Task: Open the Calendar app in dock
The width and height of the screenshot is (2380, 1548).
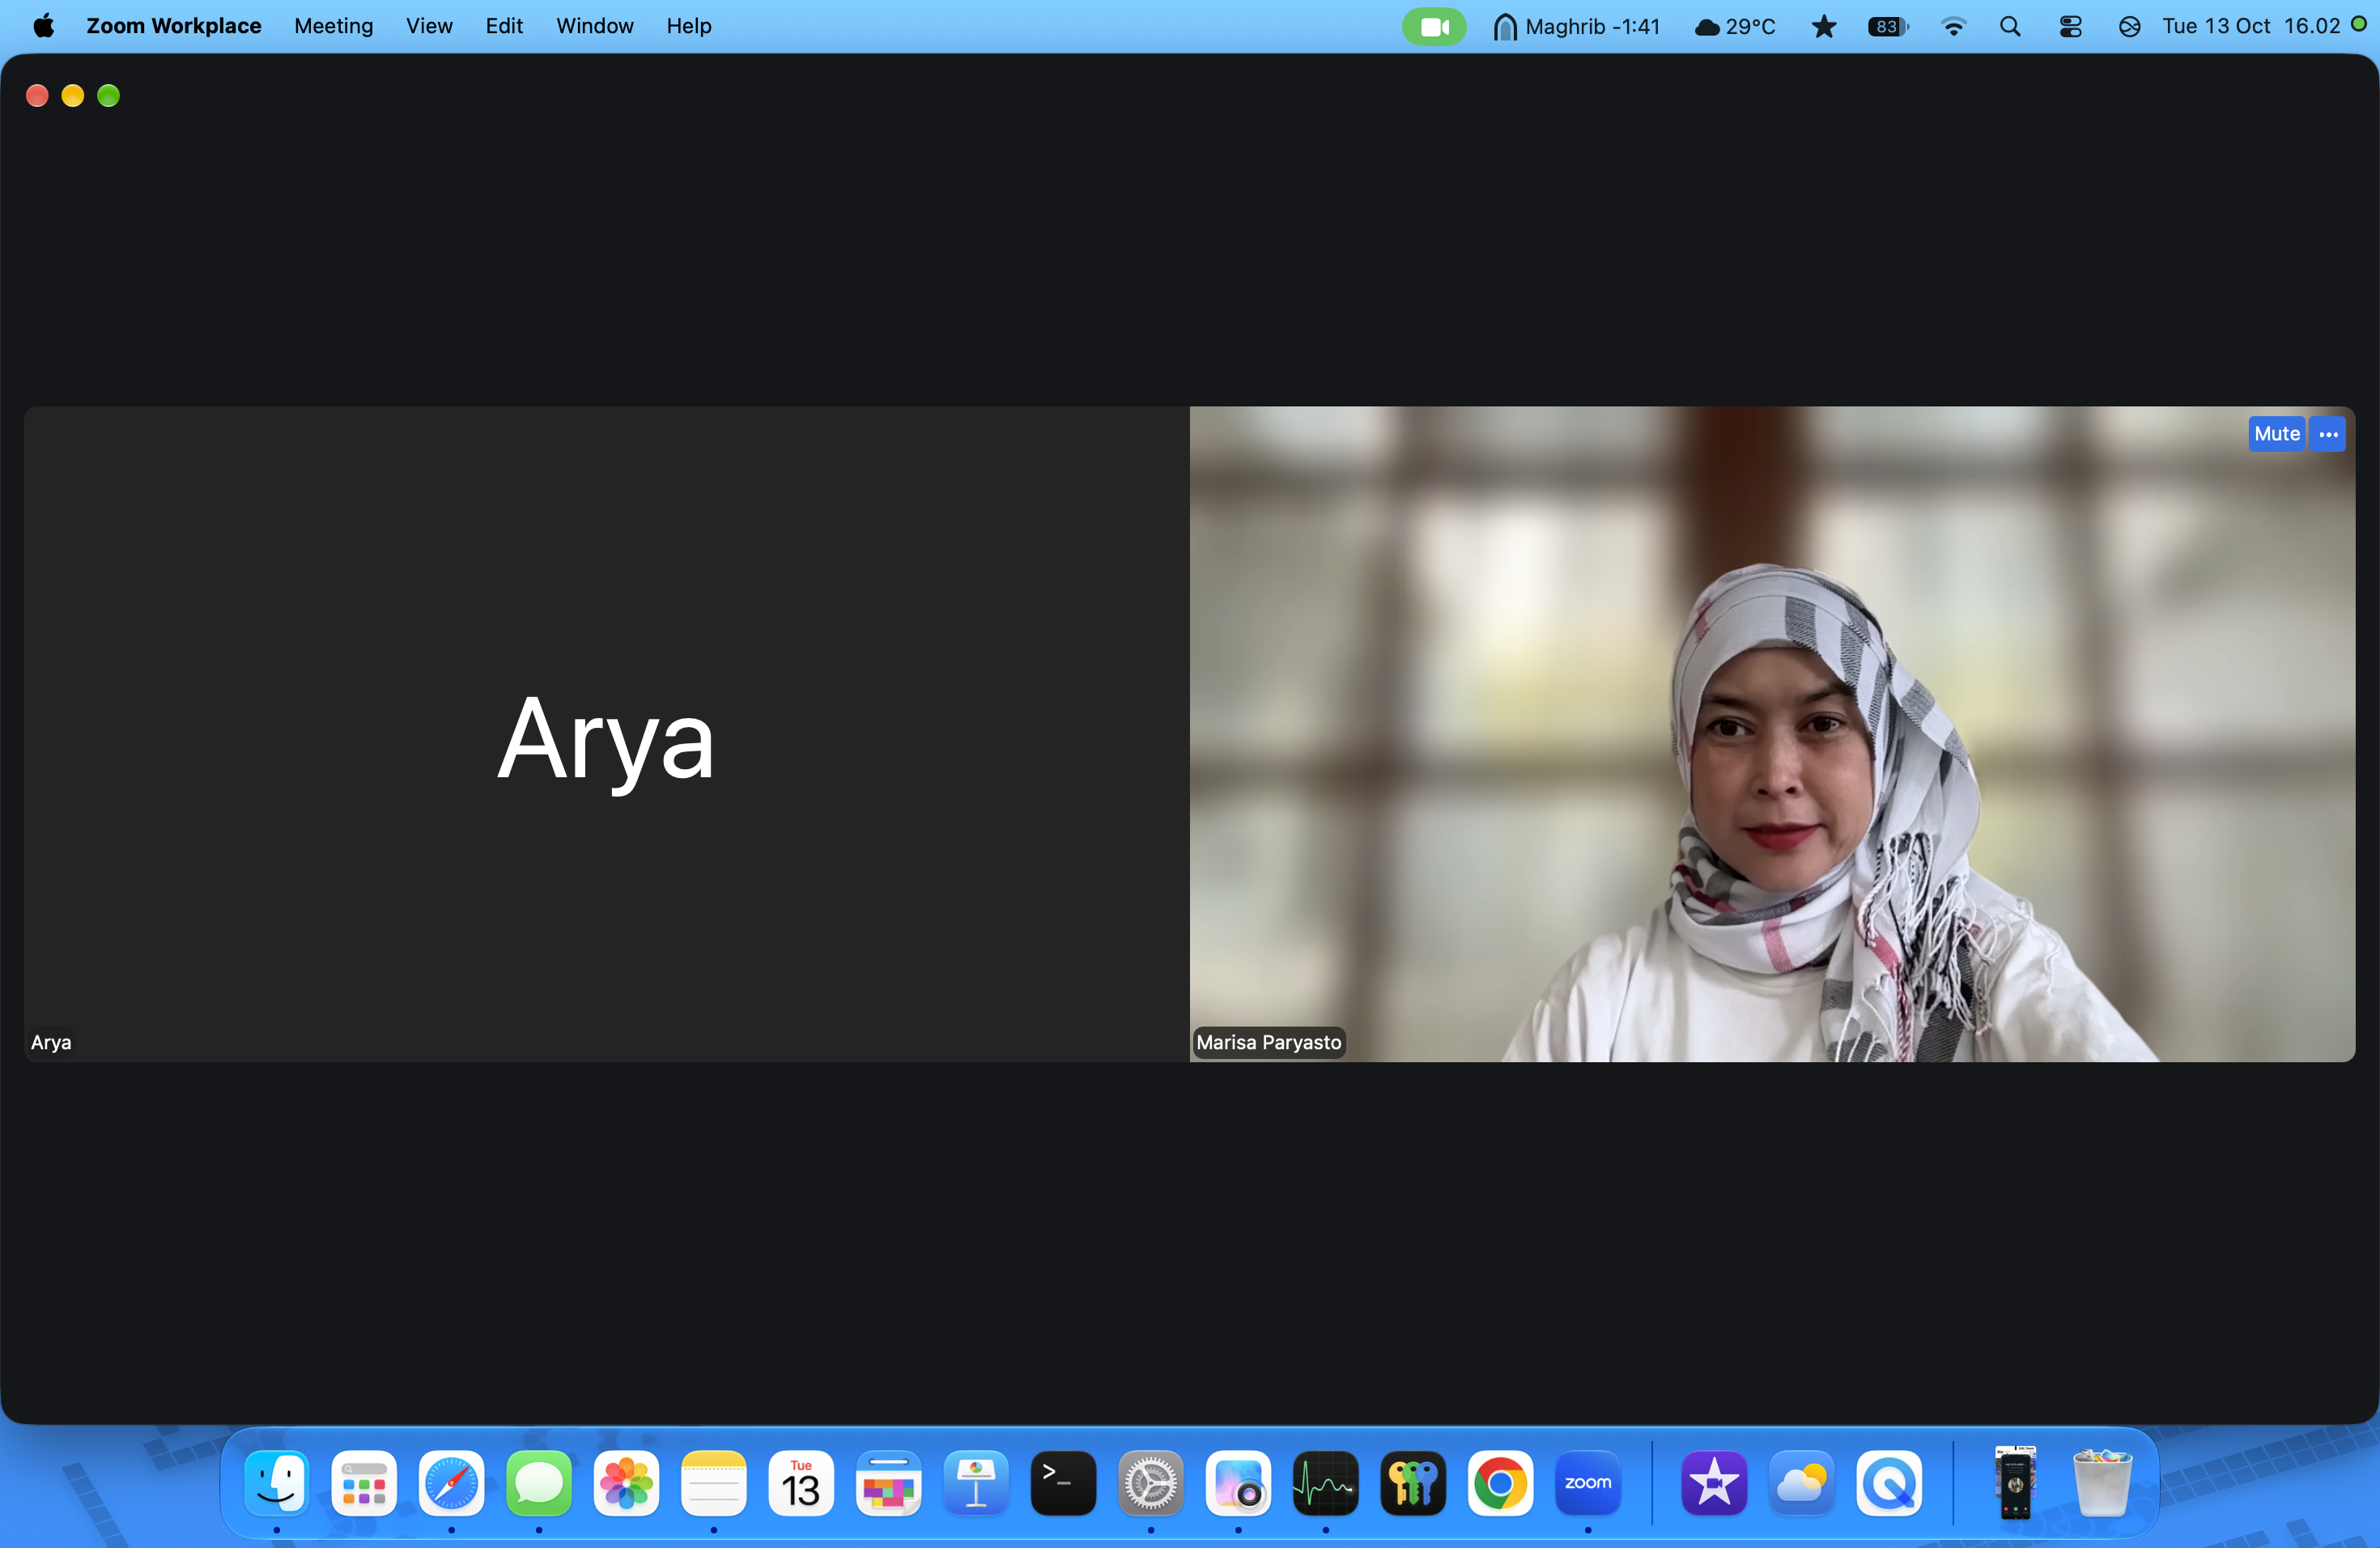Action: (801, 1483)
